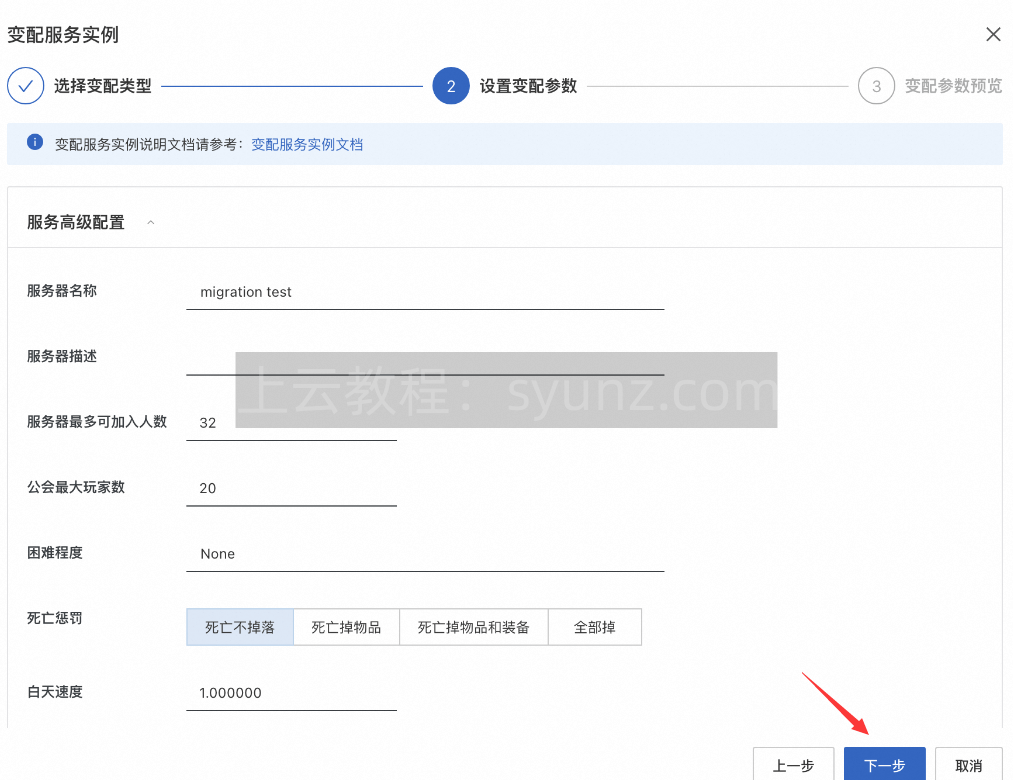Click the 白天速度 label

point(54,692)
